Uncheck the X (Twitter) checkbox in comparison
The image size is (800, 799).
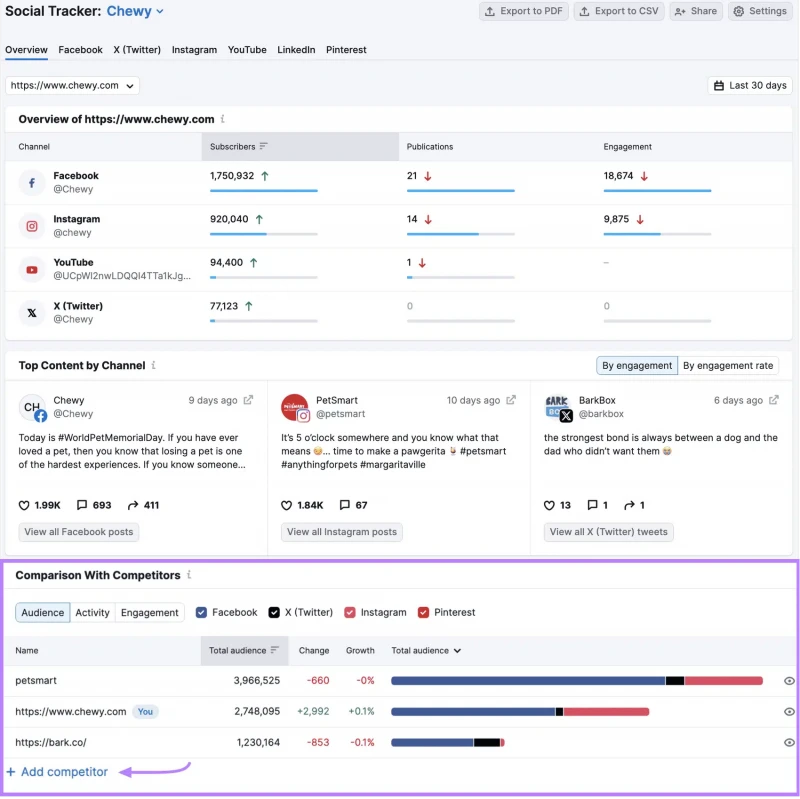274,612
